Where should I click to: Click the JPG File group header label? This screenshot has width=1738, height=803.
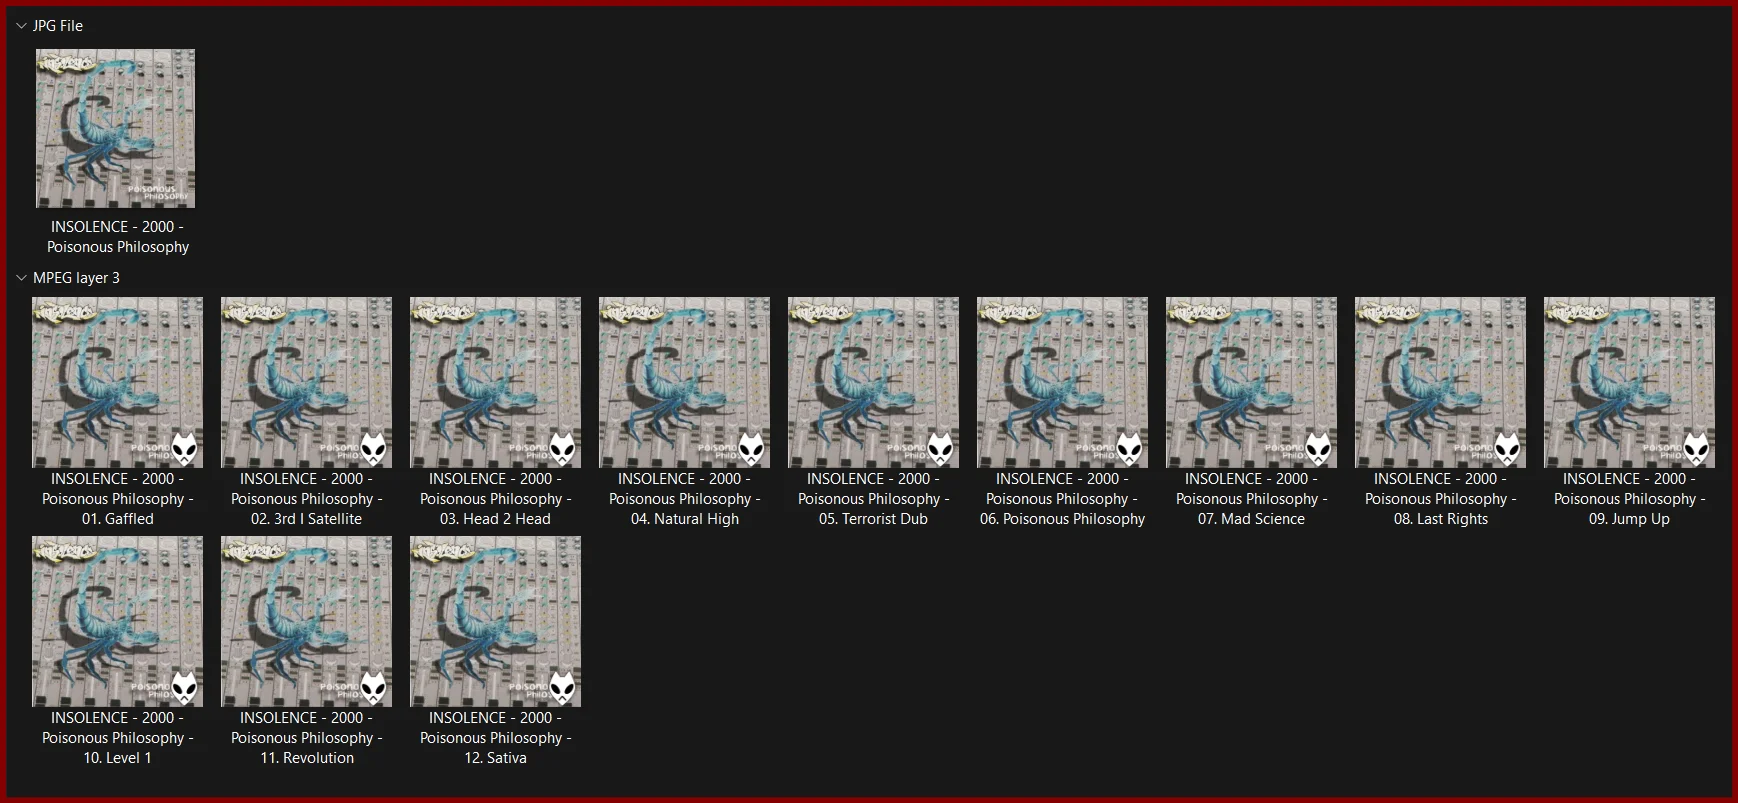click(x=58, y=26)
